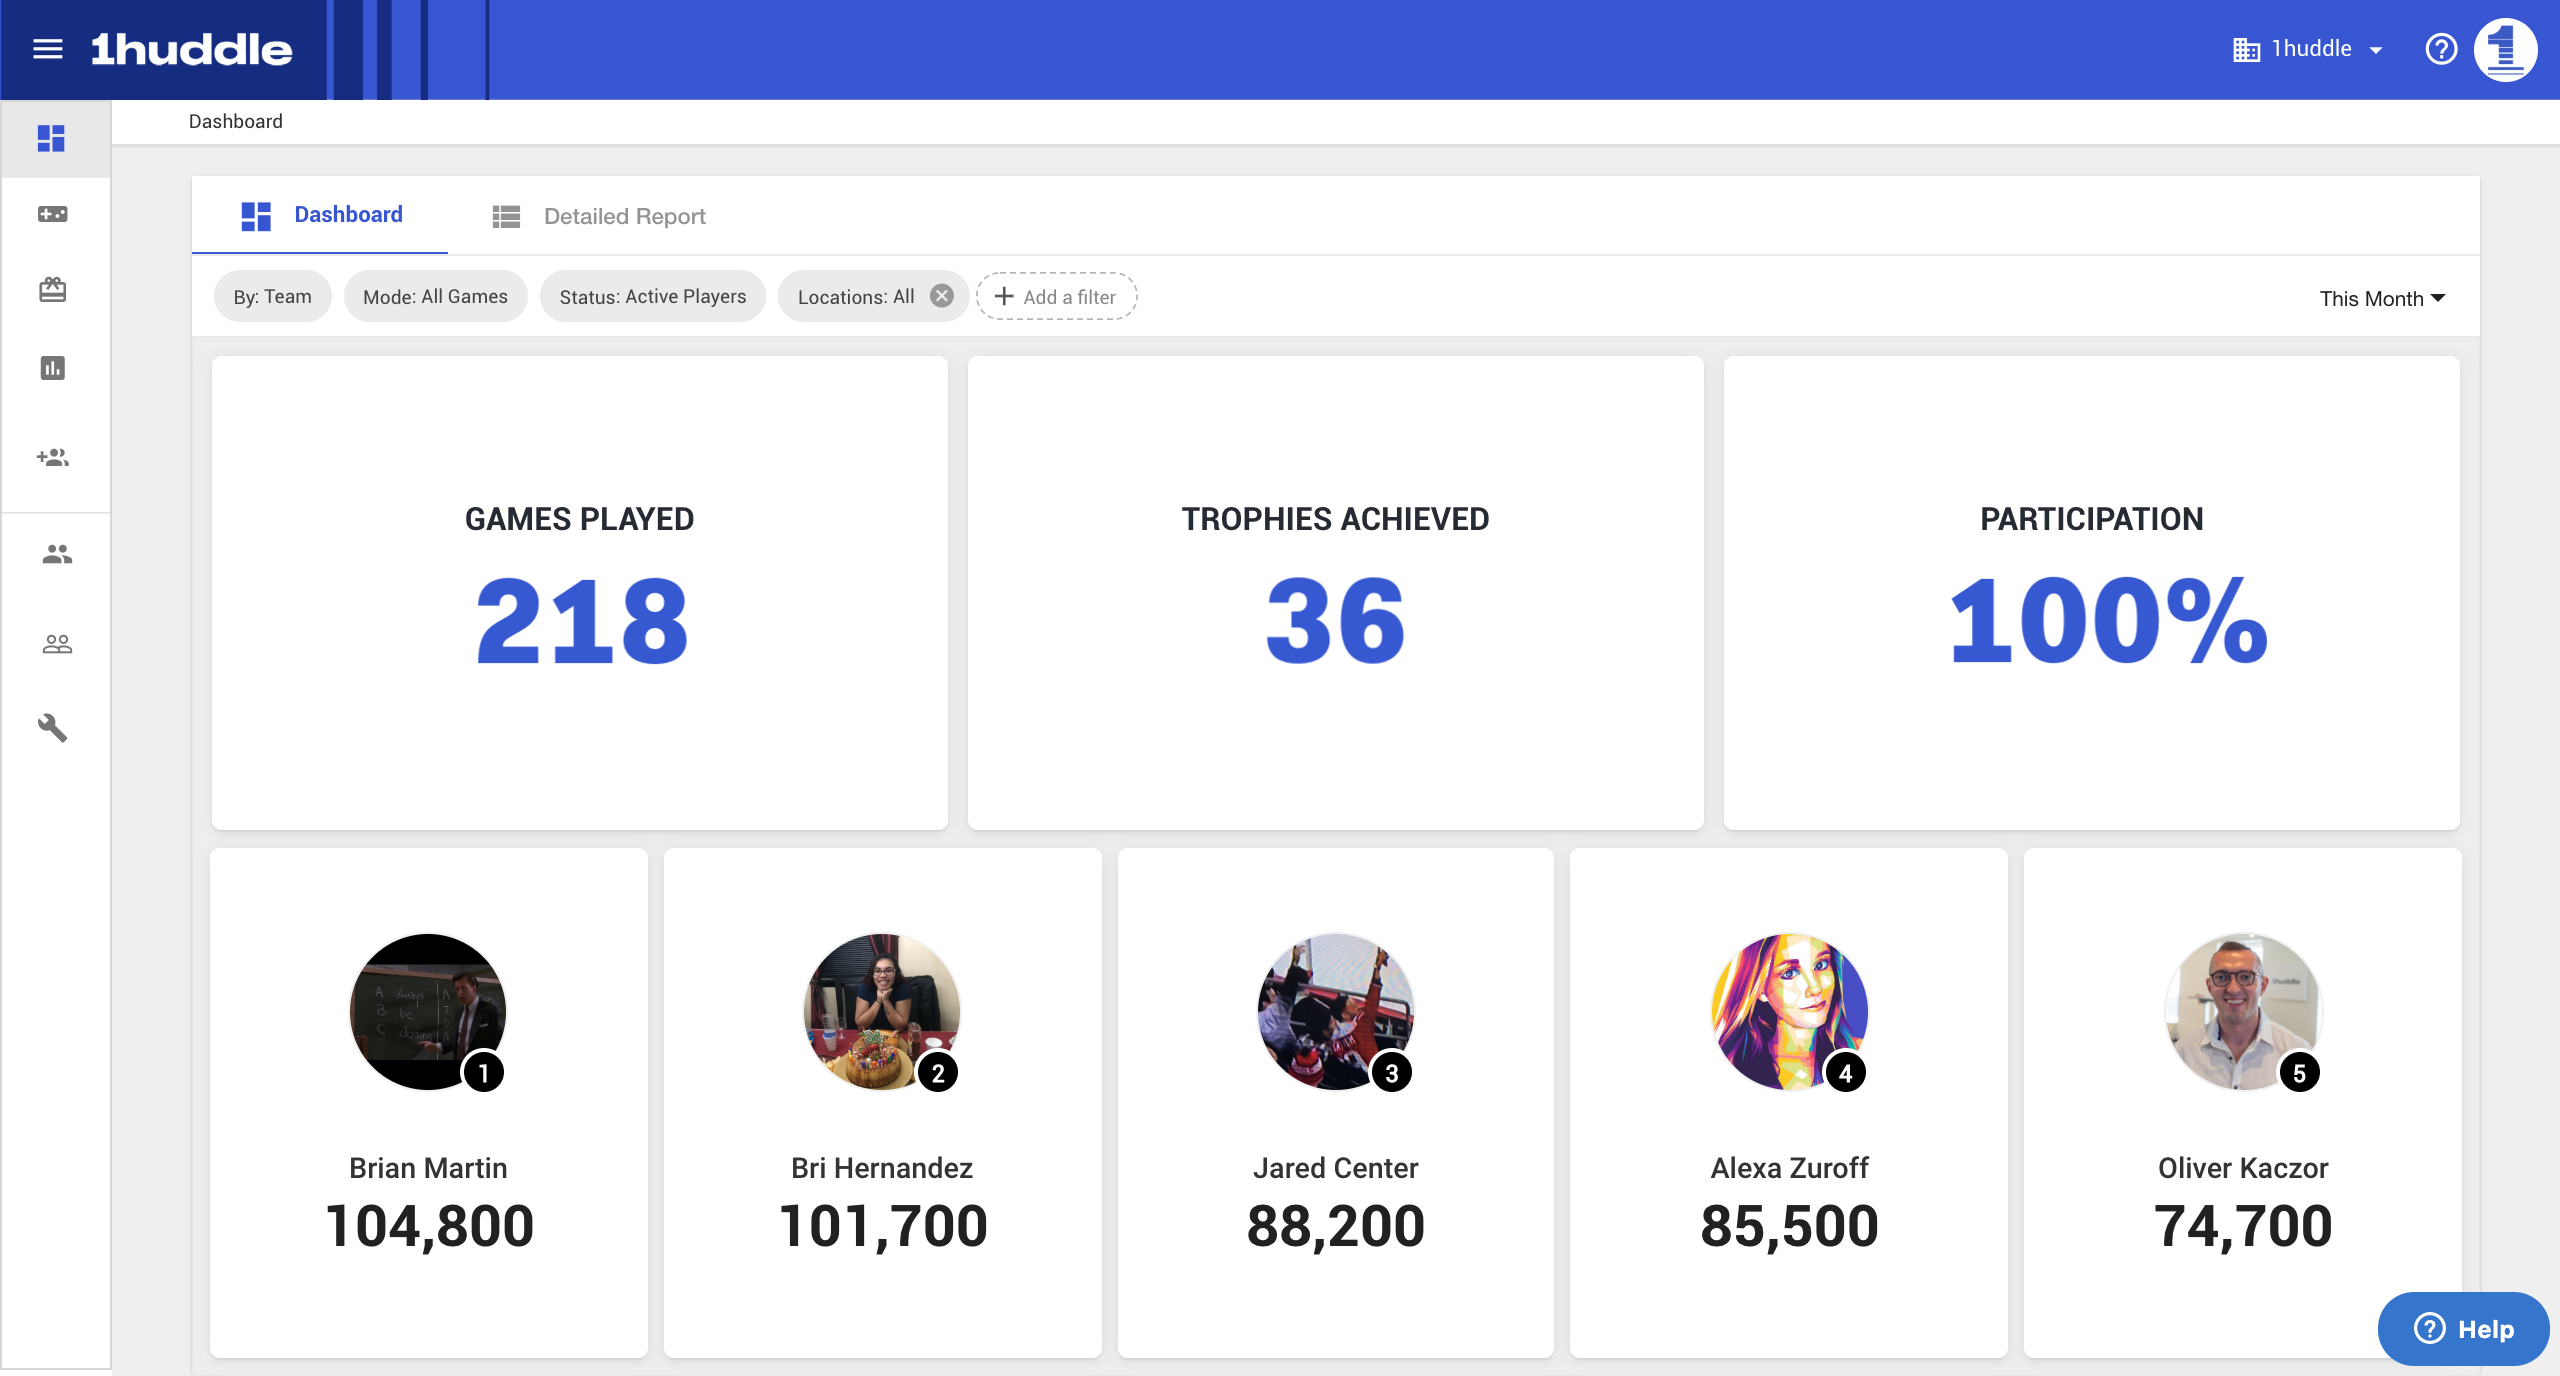The width and height of the screenshot is (2560, 1376).
Task: Click the Add a filter button
Action: pos(1056,296)
